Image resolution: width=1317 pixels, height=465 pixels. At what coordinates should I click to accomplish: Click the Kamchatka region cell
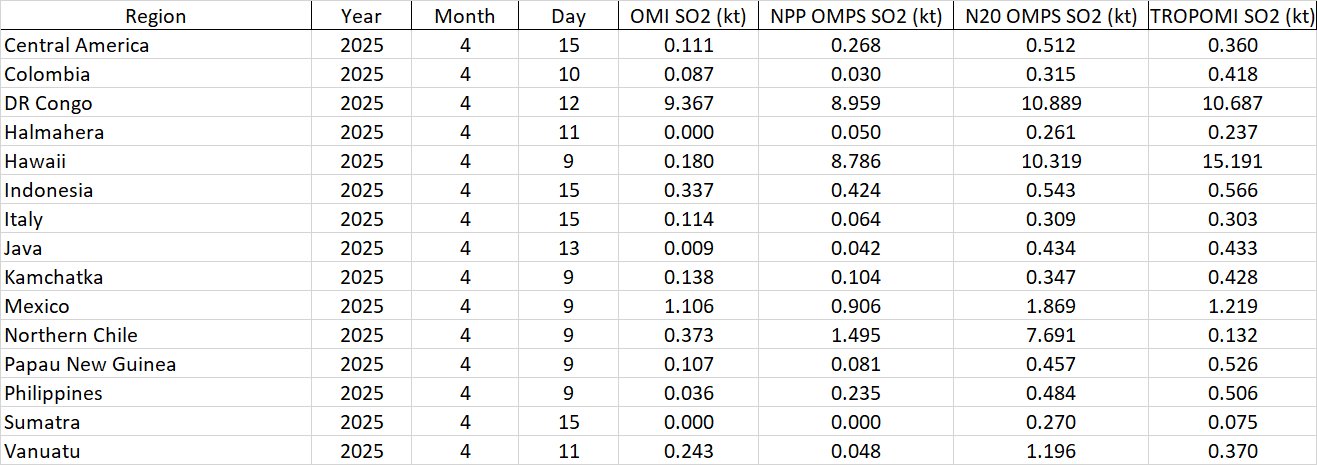(x=53, y=277)
